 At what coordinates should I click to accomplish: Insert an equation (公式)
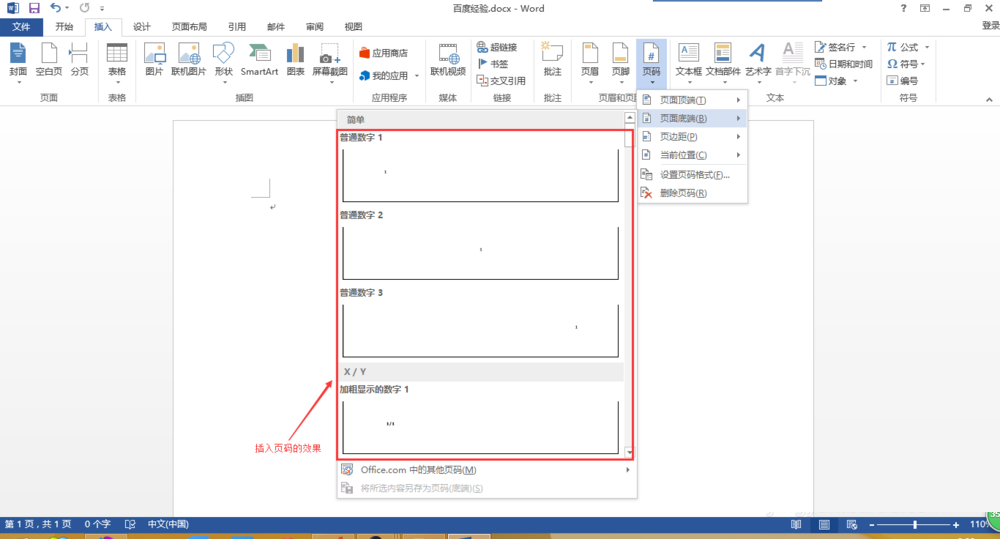click(x=902, y=47)
